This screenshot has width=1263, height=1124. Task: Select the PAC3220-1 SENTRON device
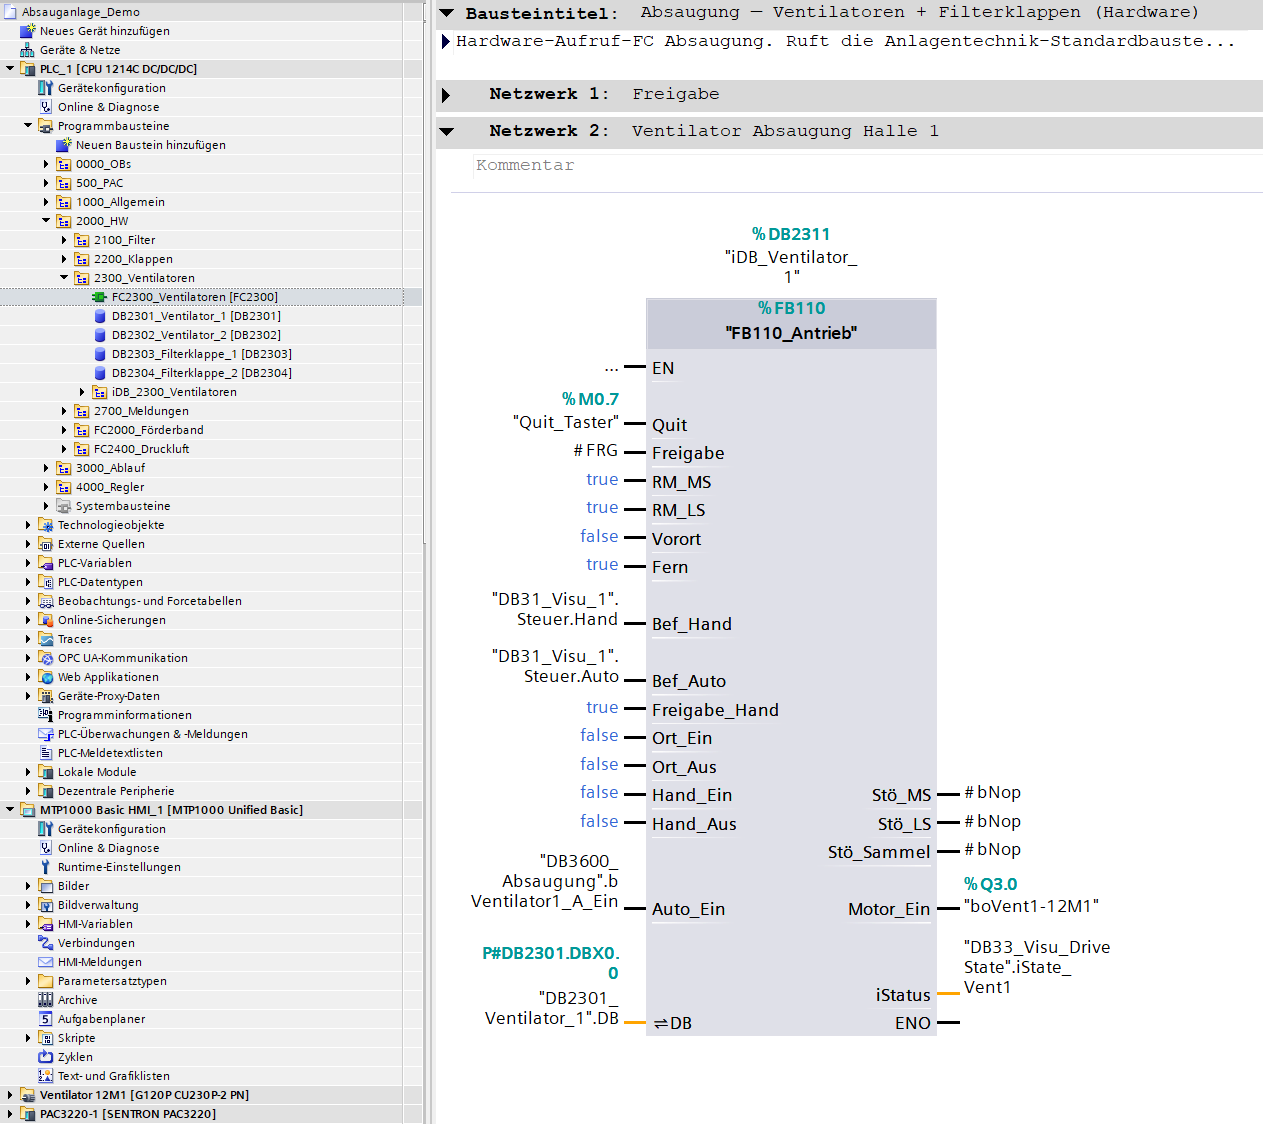pos(128,1114)
